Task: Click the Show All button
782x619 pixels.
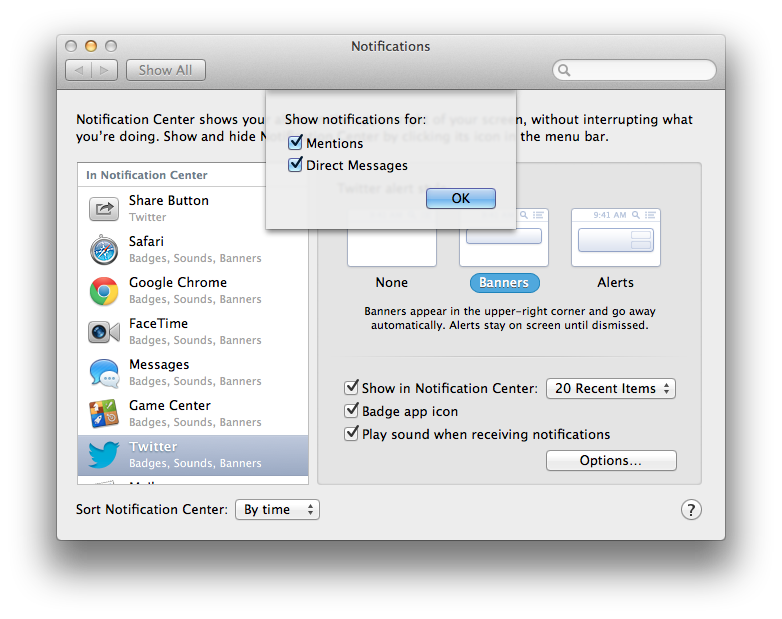Action: point(166,70)
